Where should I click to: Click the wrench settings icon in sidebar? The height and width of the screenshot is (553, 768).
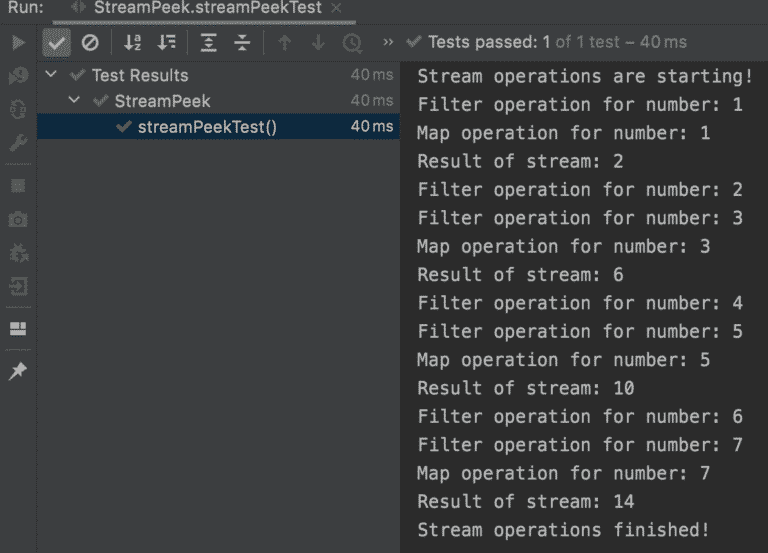[x=18, y=143]
